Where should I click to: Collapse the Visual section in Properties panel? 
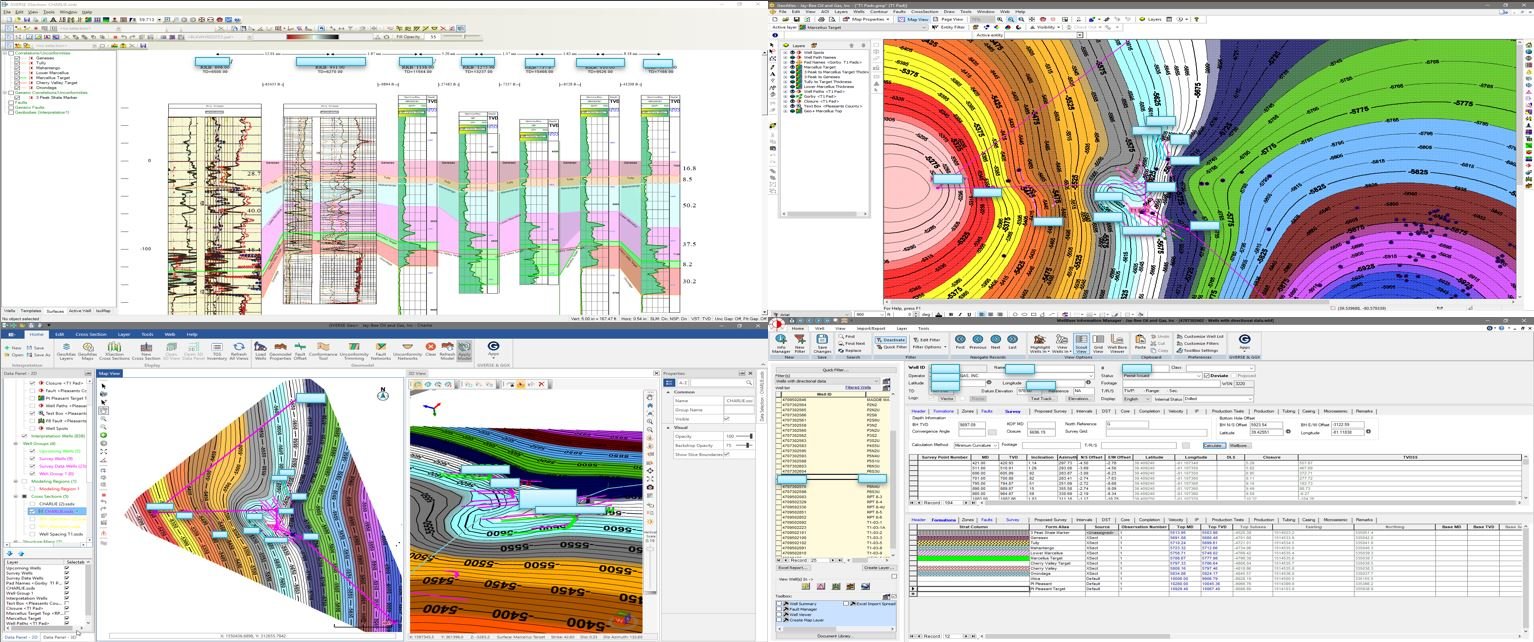coord(668,428)
